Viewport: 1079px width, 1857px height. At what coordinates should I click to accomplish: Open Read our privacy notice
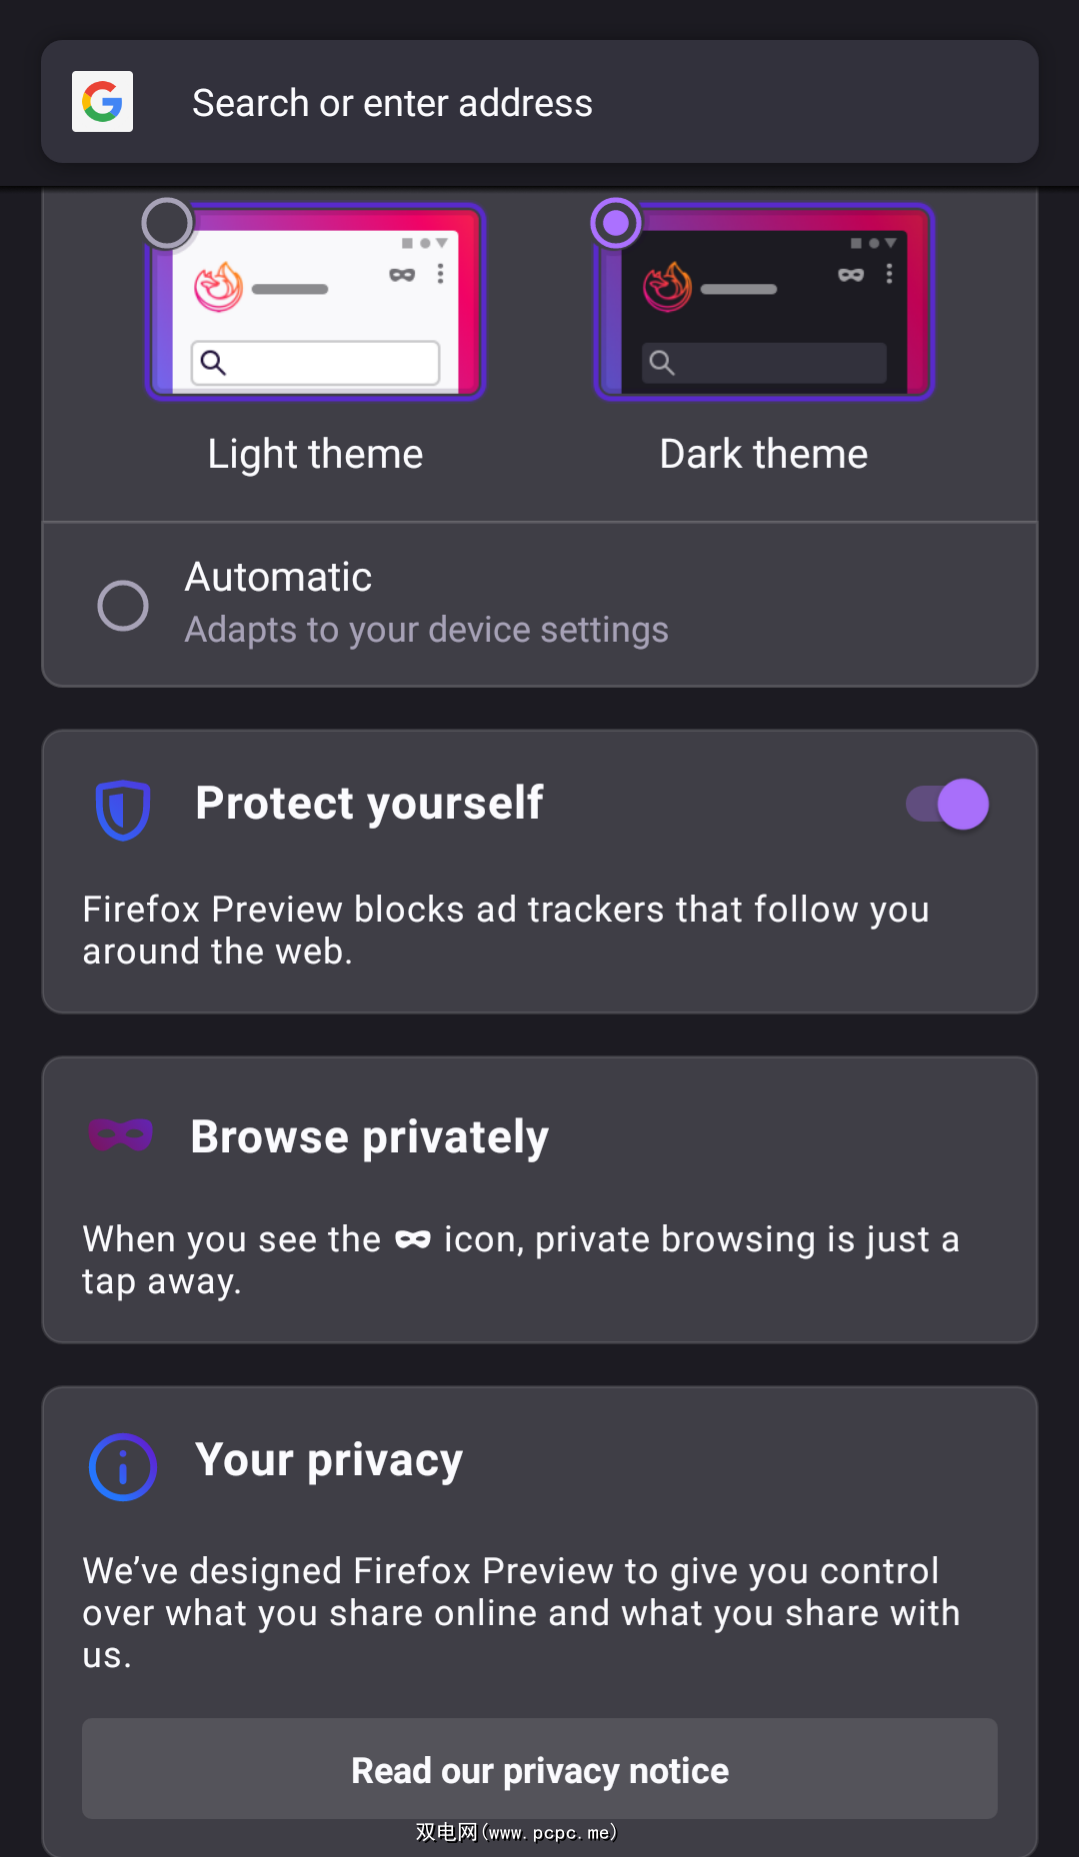[x=539, y=1769]
